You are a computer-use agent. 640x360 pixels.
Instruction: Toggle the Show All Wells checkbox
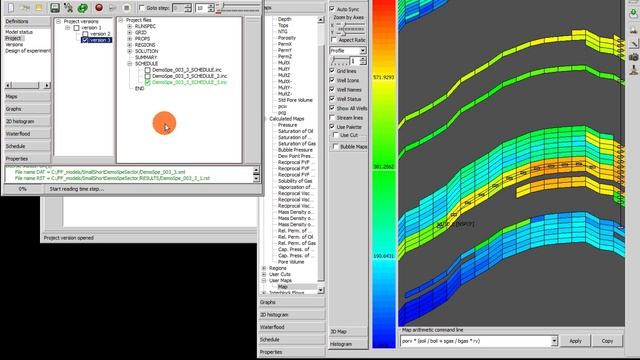tap(332, 109)
